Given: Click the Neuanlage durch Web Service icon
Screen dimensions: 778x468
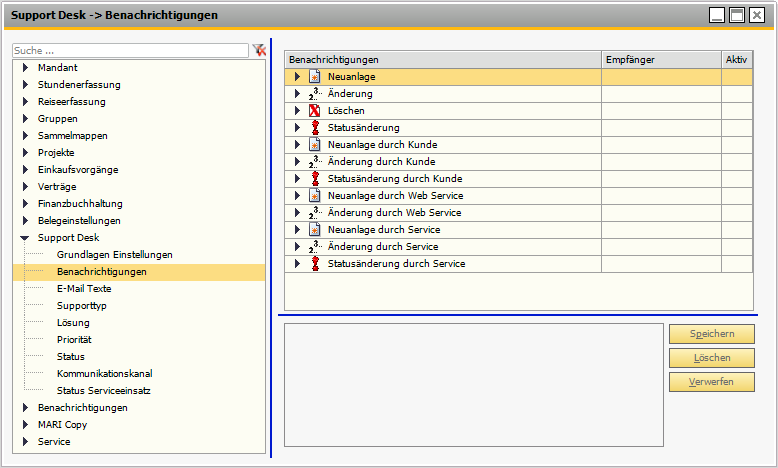Looking at the screenshot, I should [x=315, y=196].
